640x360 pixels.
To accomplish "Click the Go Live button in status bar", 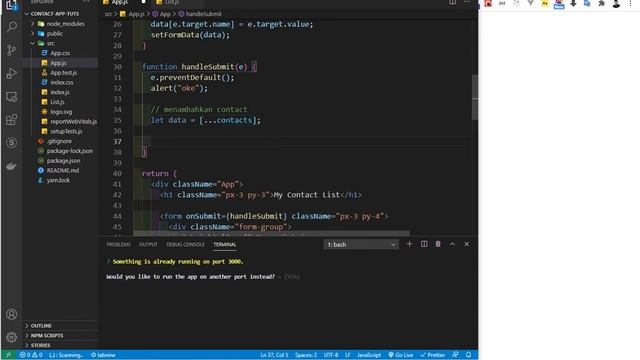I will tap(401, 355).
